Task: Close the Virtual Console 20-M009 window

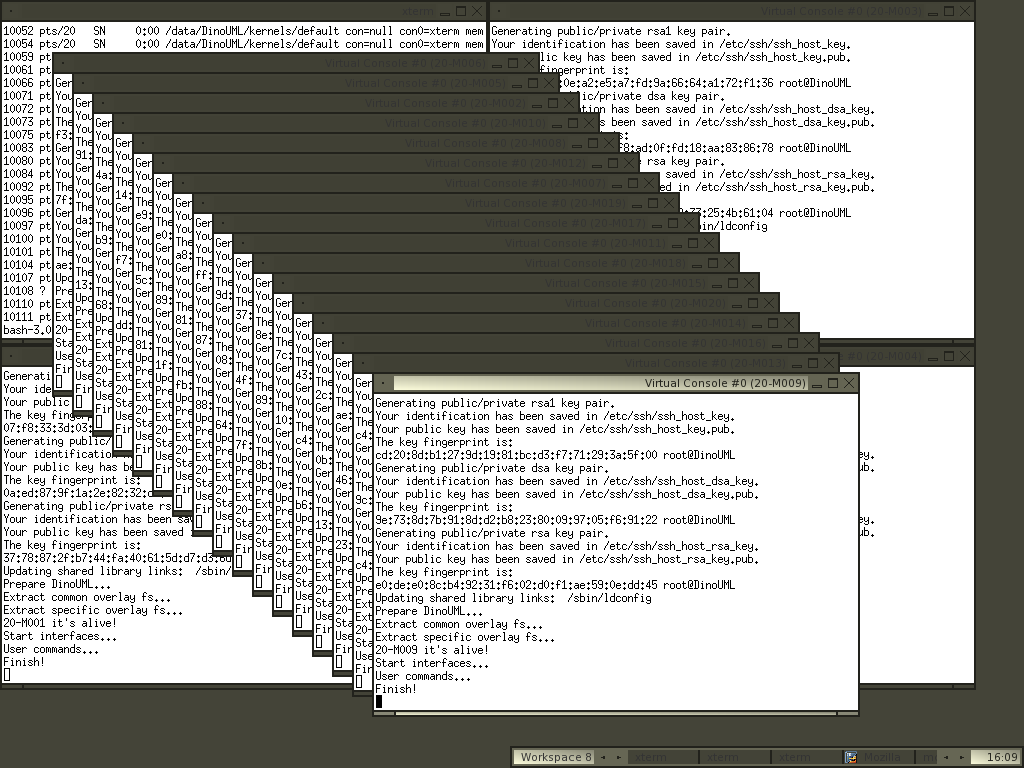Action: (849, 383)
